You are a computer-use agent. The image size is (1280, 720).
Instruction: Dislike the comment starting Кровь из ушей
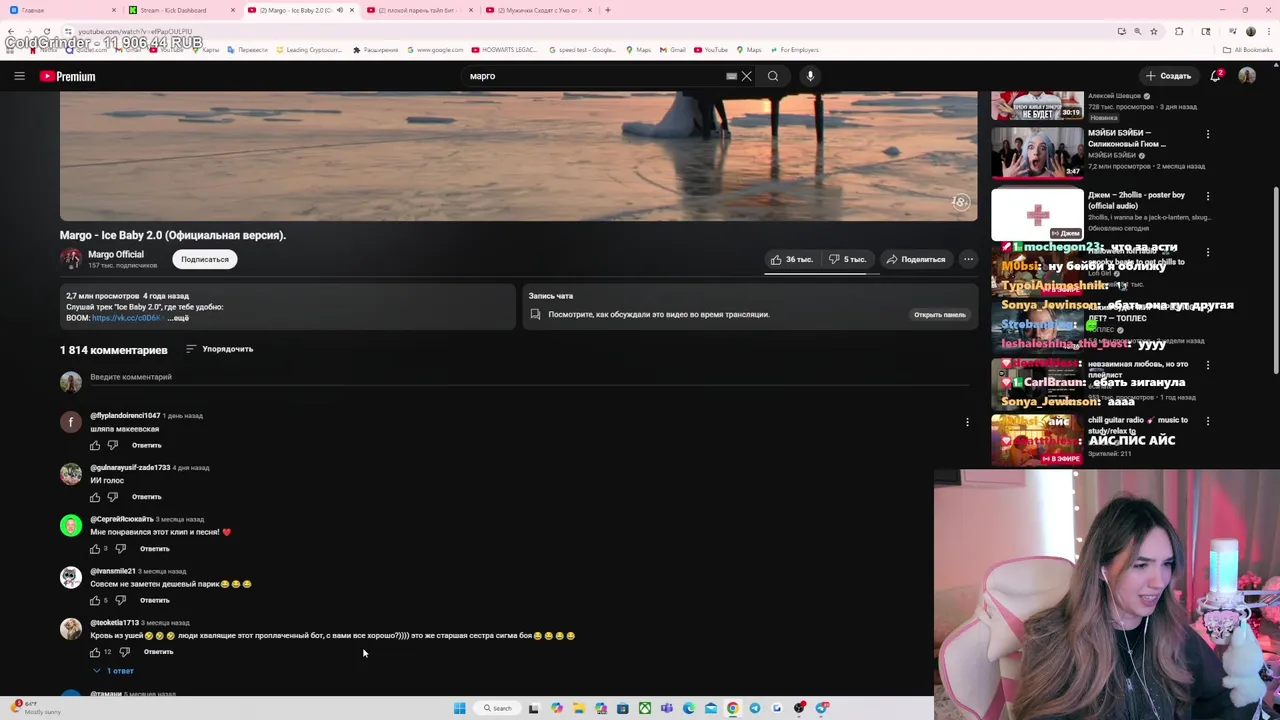pyautogui.click(x=124, y=652)
